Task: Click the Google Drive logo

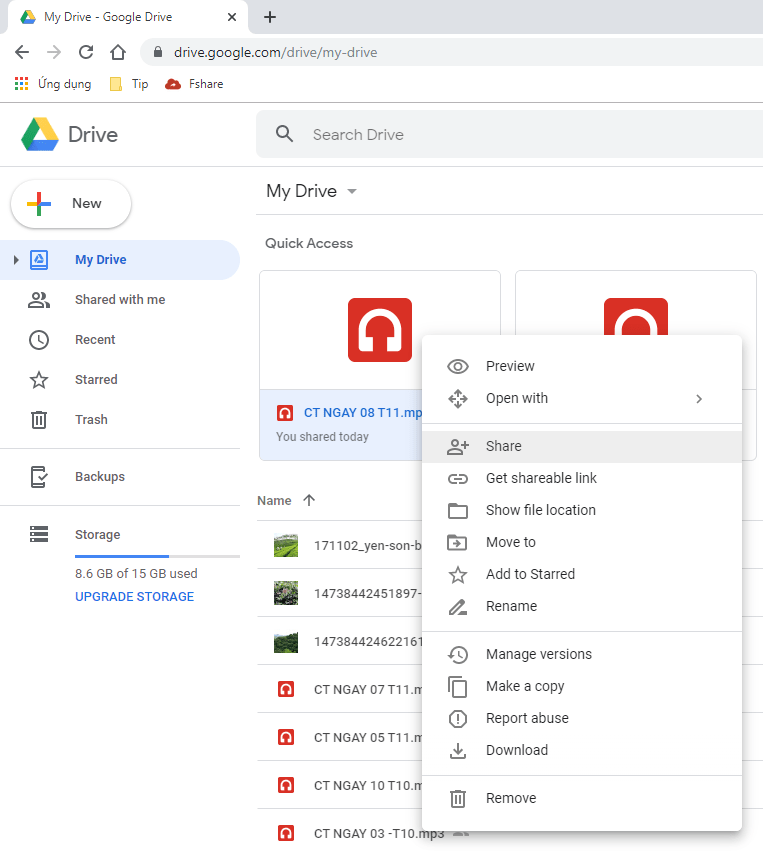Action: [x=40, y=134]
